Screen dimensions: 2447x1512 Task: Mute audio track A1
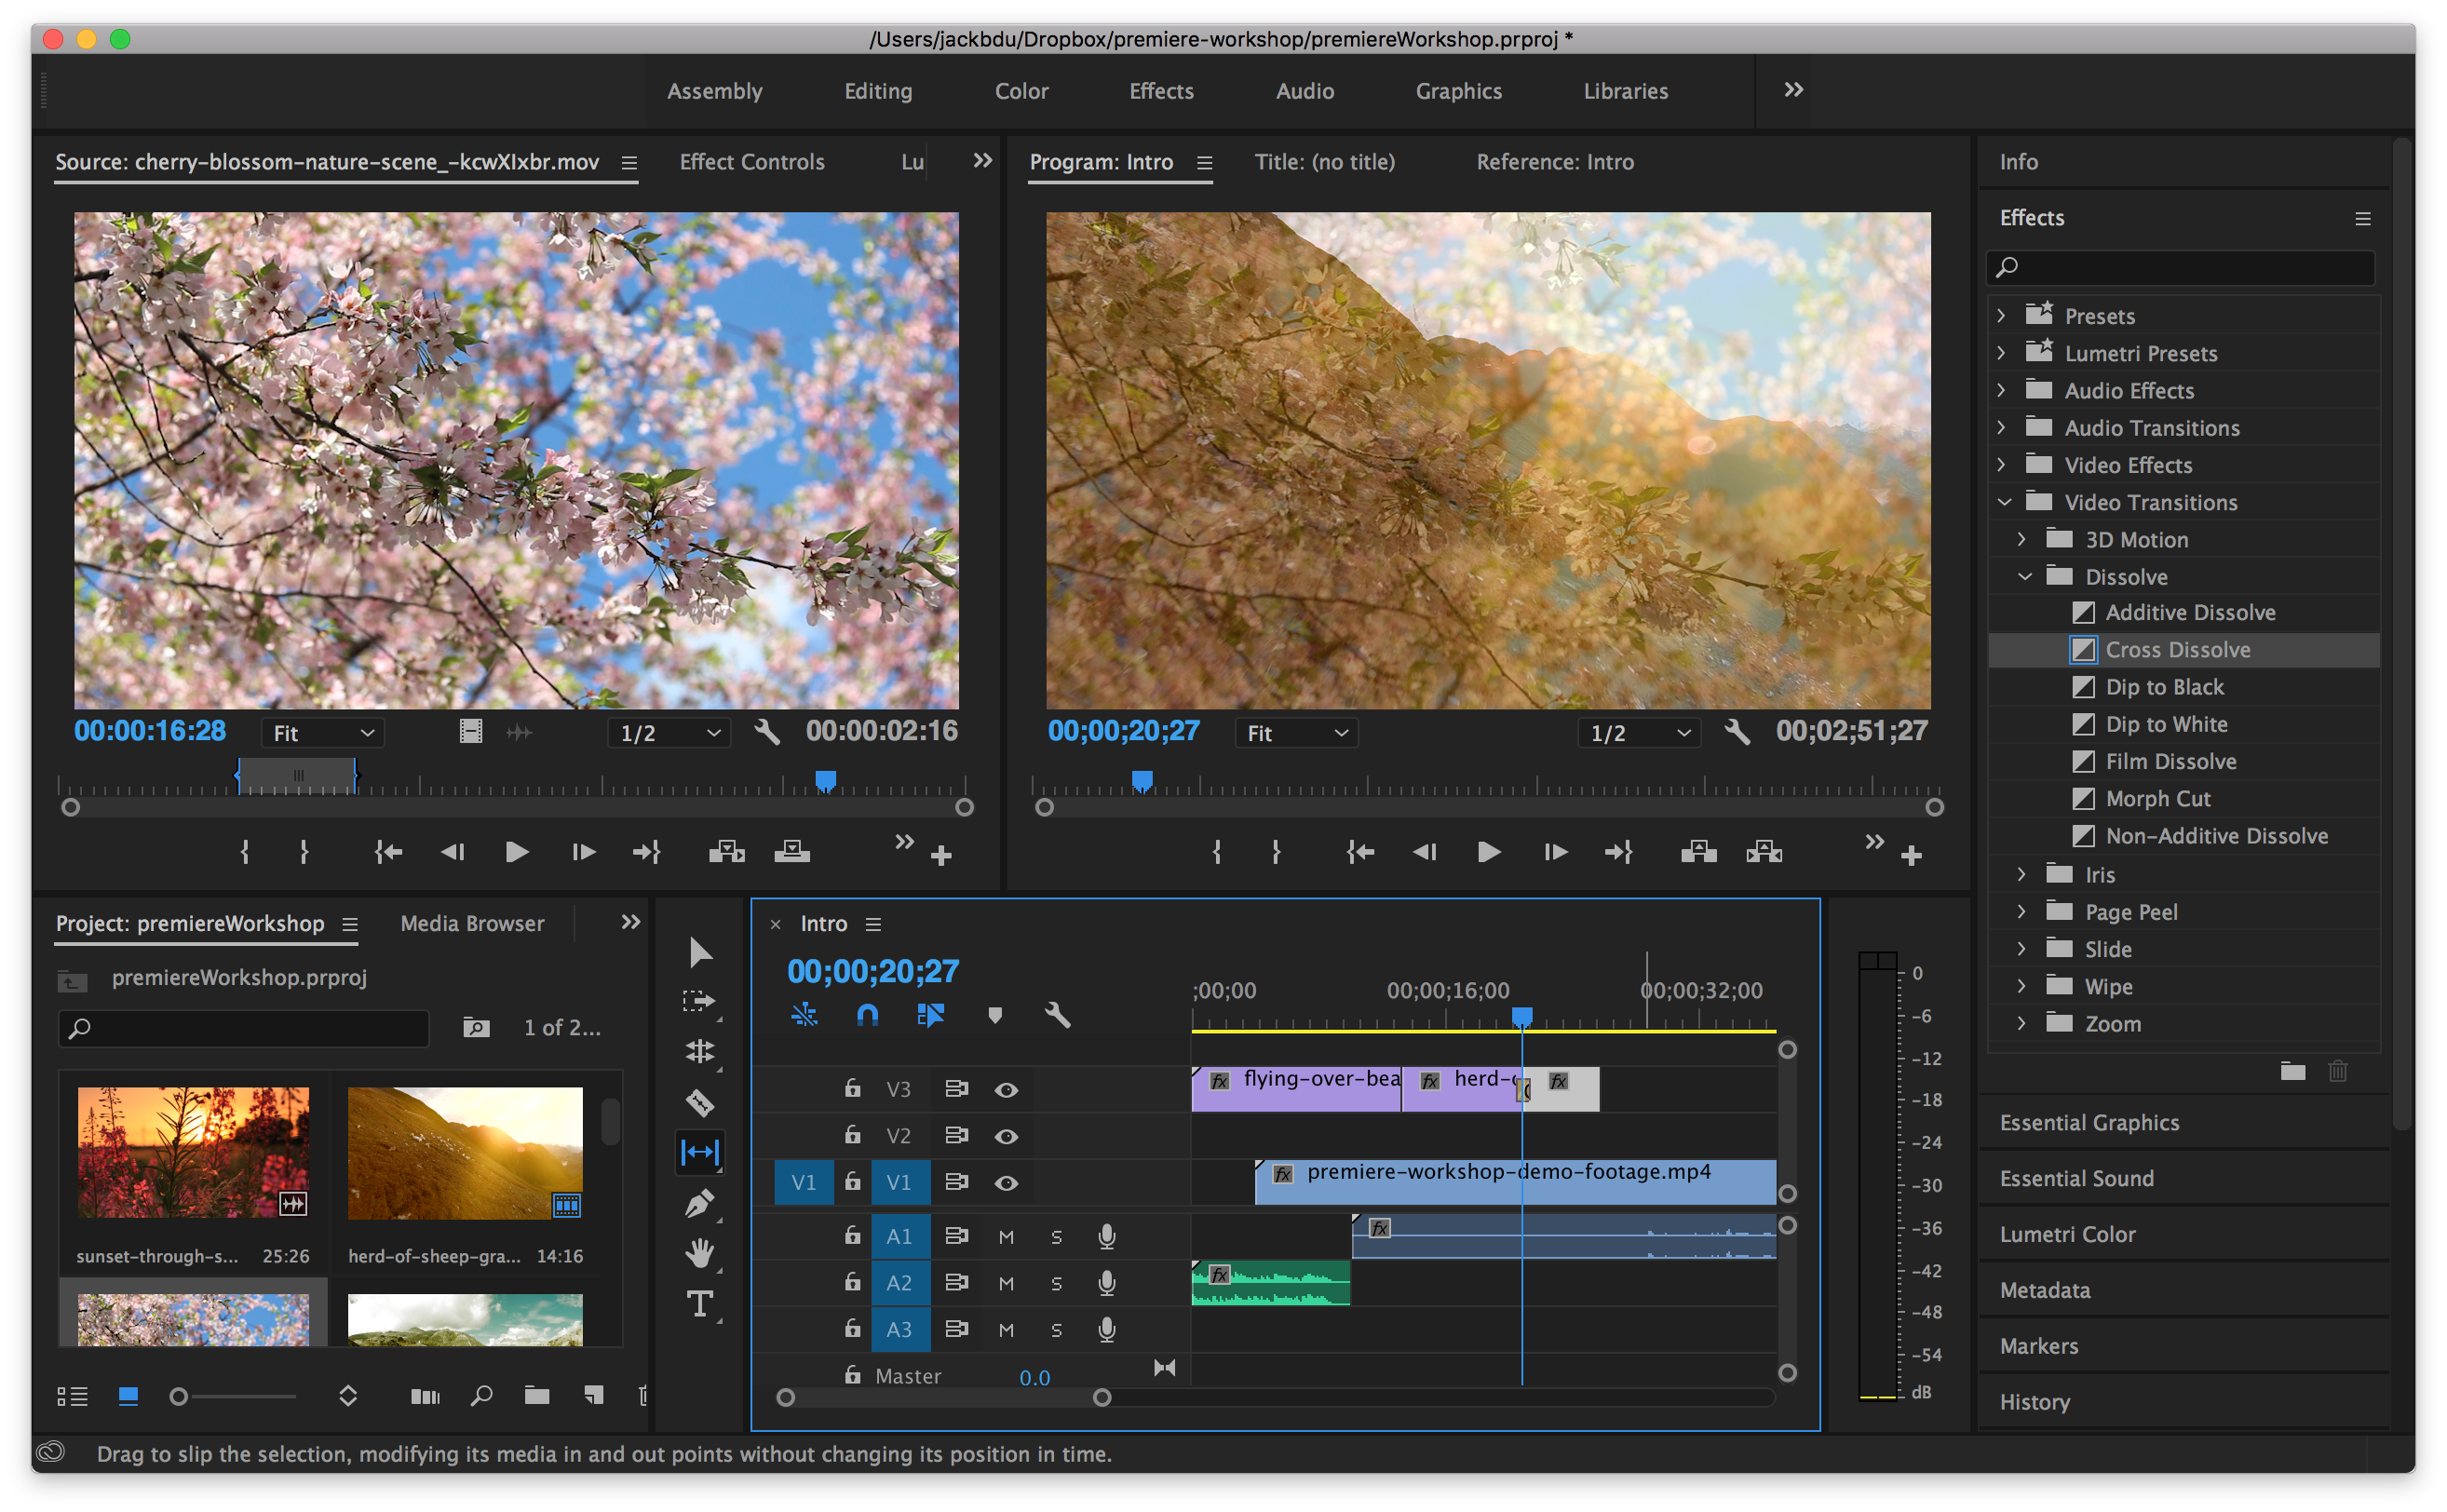pos(1006,1237)
